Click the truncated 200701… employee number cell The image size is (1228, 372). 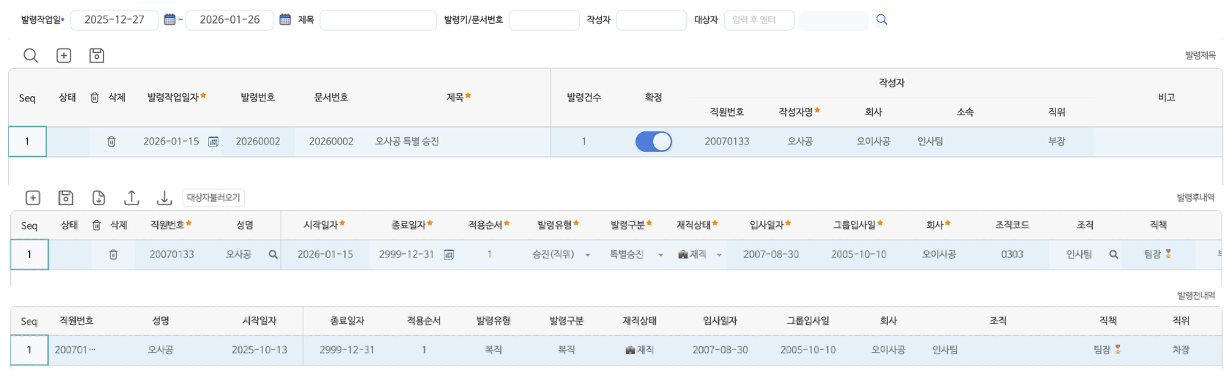tap(76, 350)
